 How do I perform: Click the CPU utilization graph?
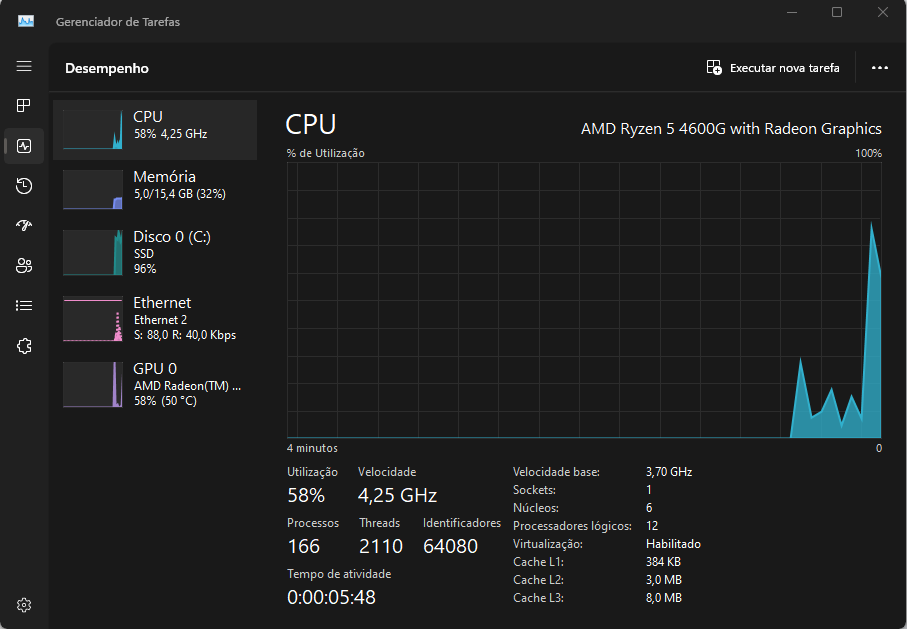[584, 300]
